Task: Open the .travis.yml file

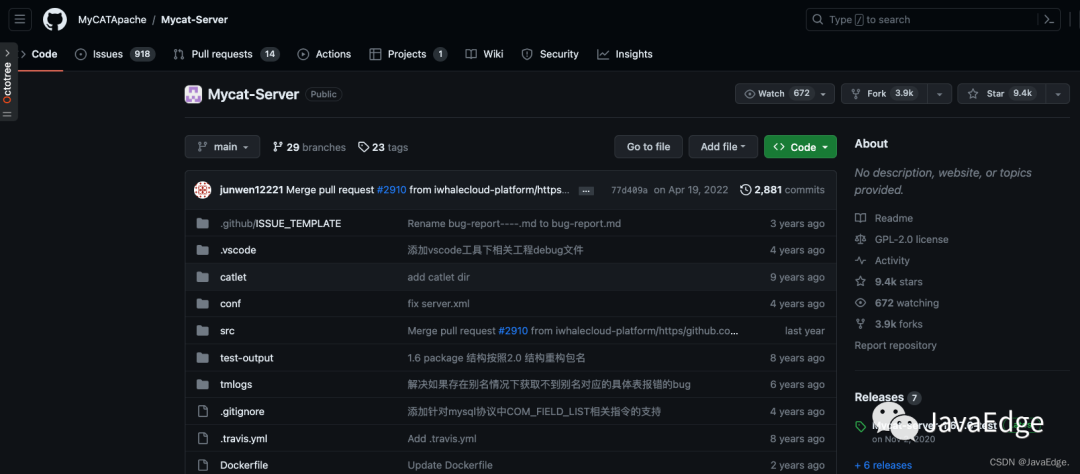Action: tap(244, 438)
